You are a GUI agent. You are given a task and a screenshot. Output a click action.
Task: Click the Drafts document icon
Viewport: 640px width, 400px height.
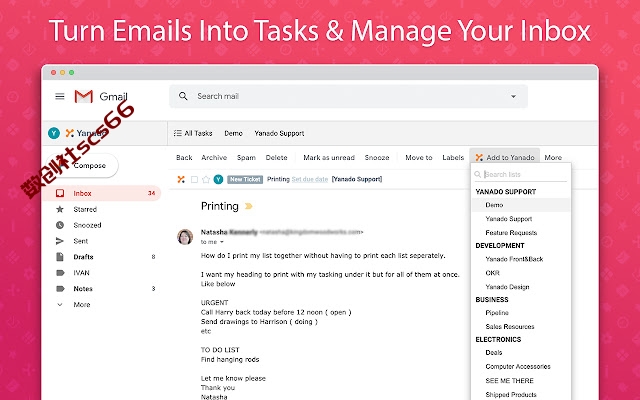60,257
